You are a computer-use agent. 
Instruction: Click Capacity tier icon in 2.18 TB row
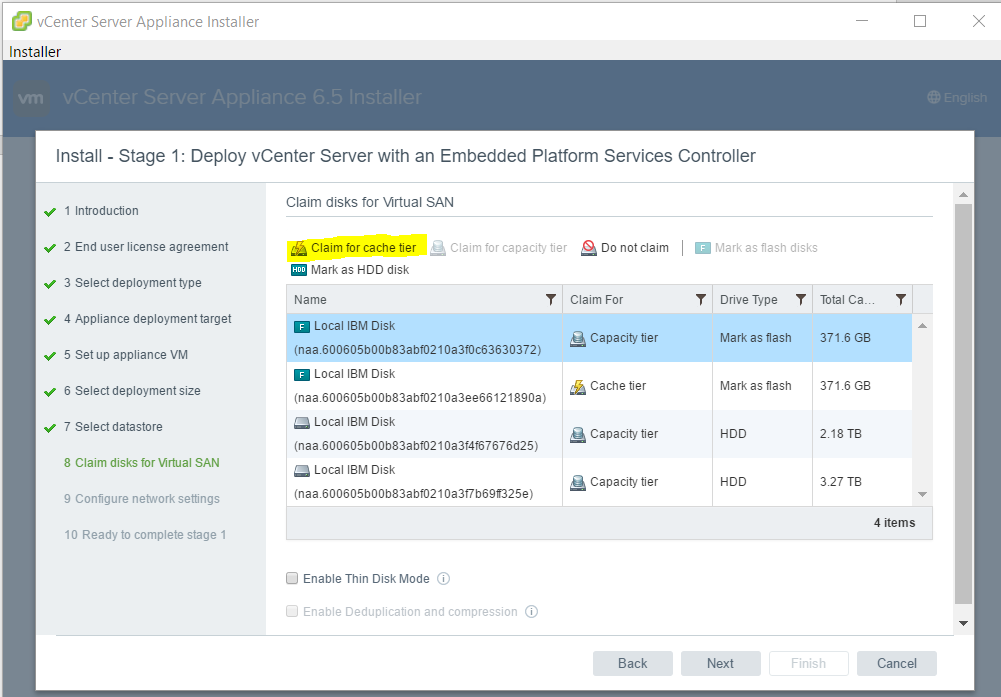point(578,434)
